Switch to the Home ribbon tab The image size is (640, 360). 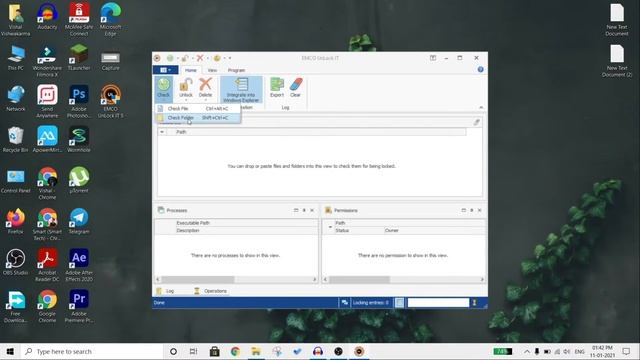tap(191, 70)
